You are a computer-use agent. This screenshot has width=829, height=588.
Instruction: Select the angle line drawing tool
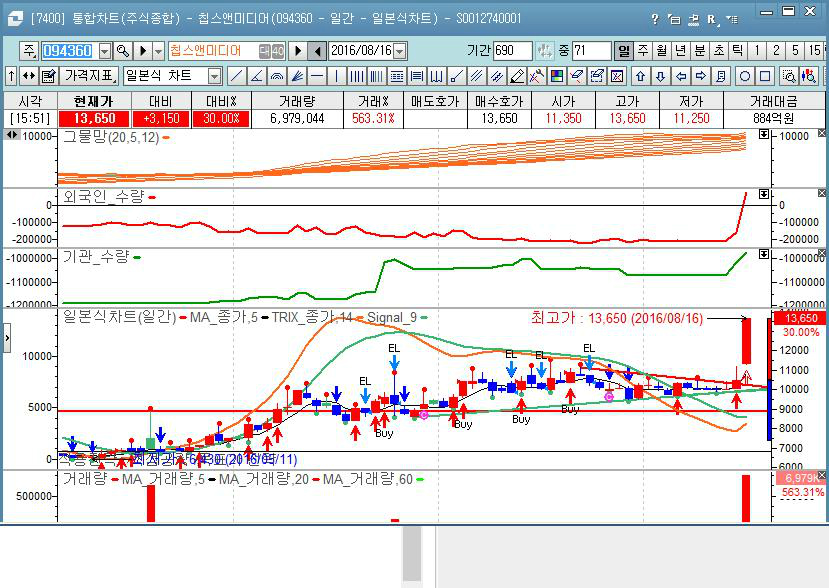pos(256,76)
